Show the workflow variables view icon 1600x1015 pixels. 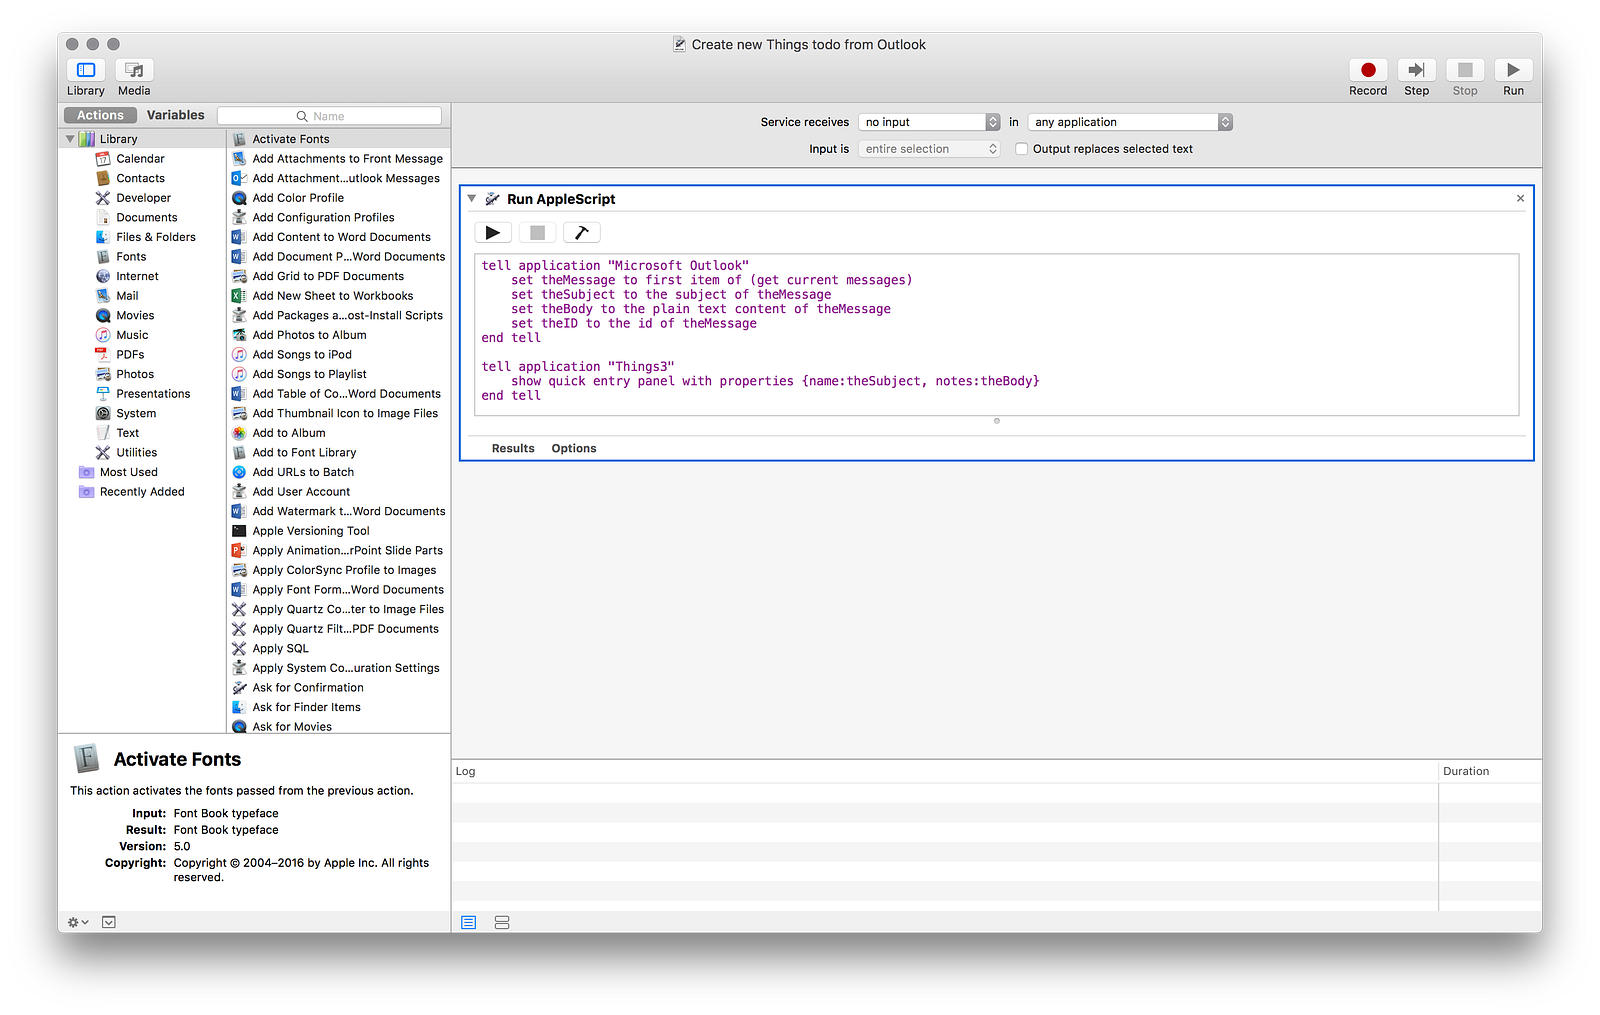pyautogui.click(x=502, y=922)
